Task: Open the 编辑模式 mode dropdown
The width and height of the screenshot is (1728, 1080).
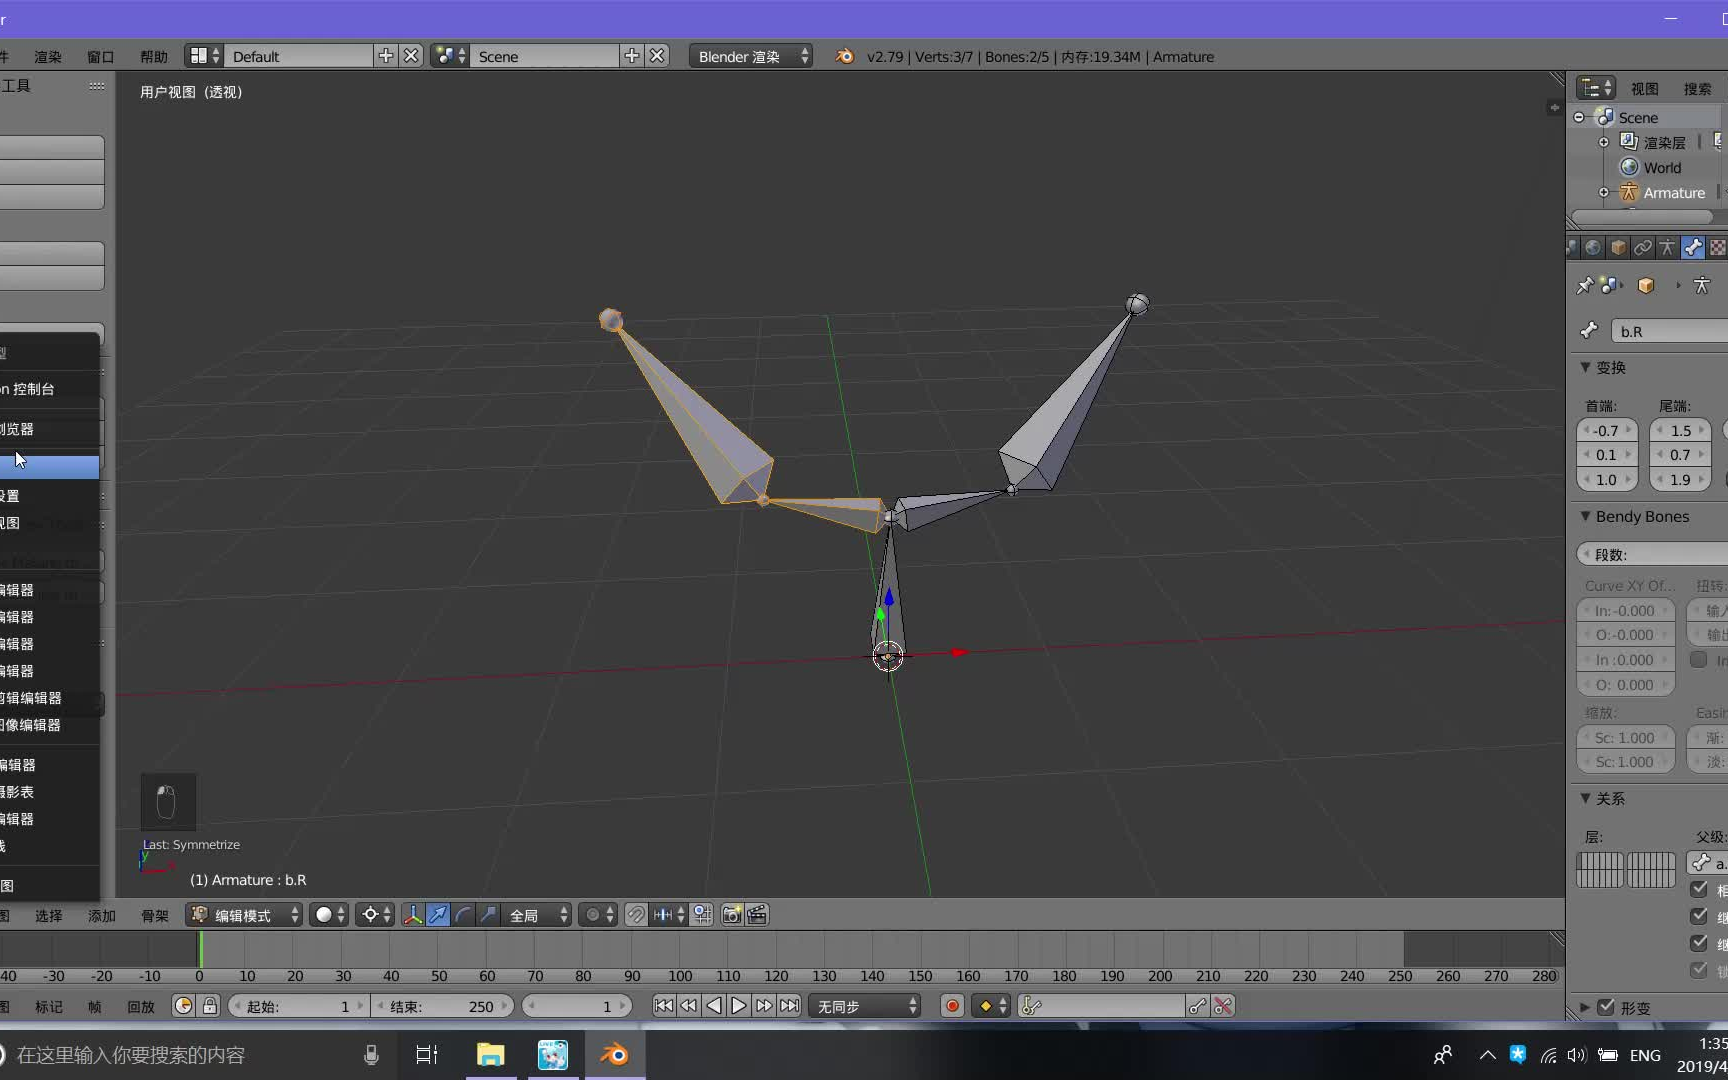Action: click(245, 915)
